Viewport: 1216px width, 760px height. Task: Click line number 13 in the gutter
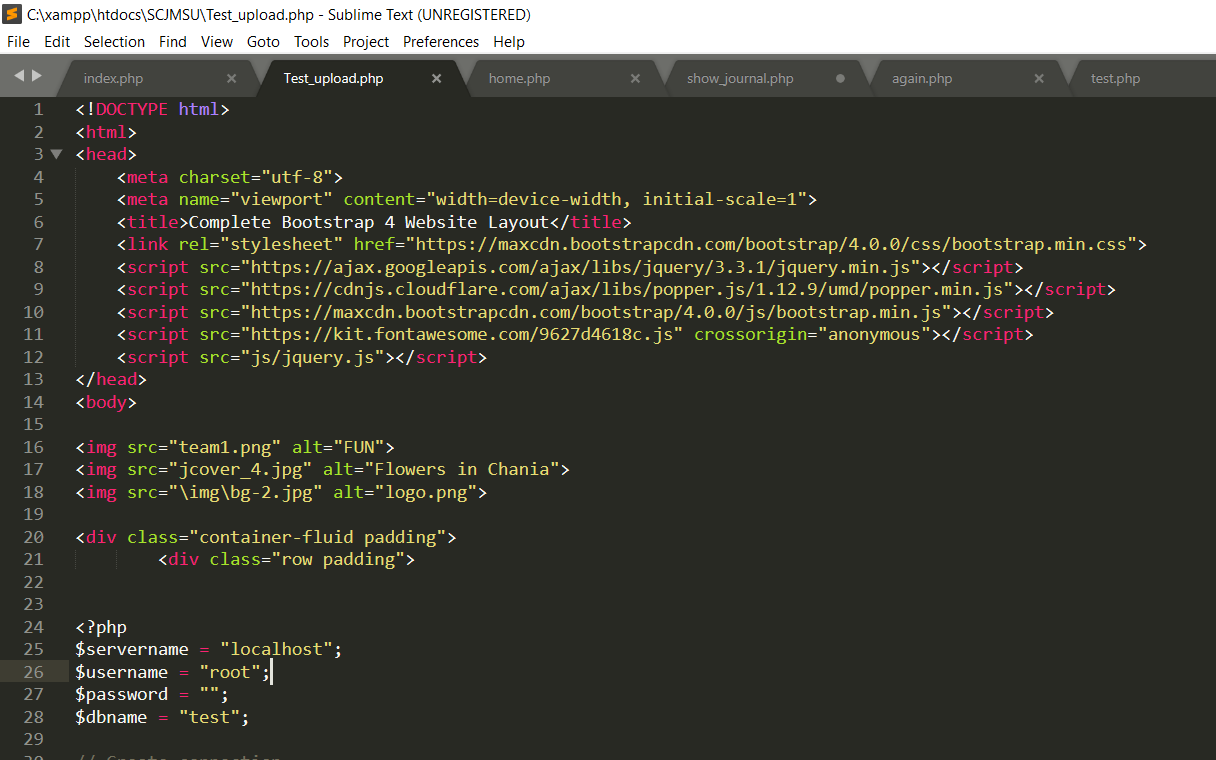(33, 380)
